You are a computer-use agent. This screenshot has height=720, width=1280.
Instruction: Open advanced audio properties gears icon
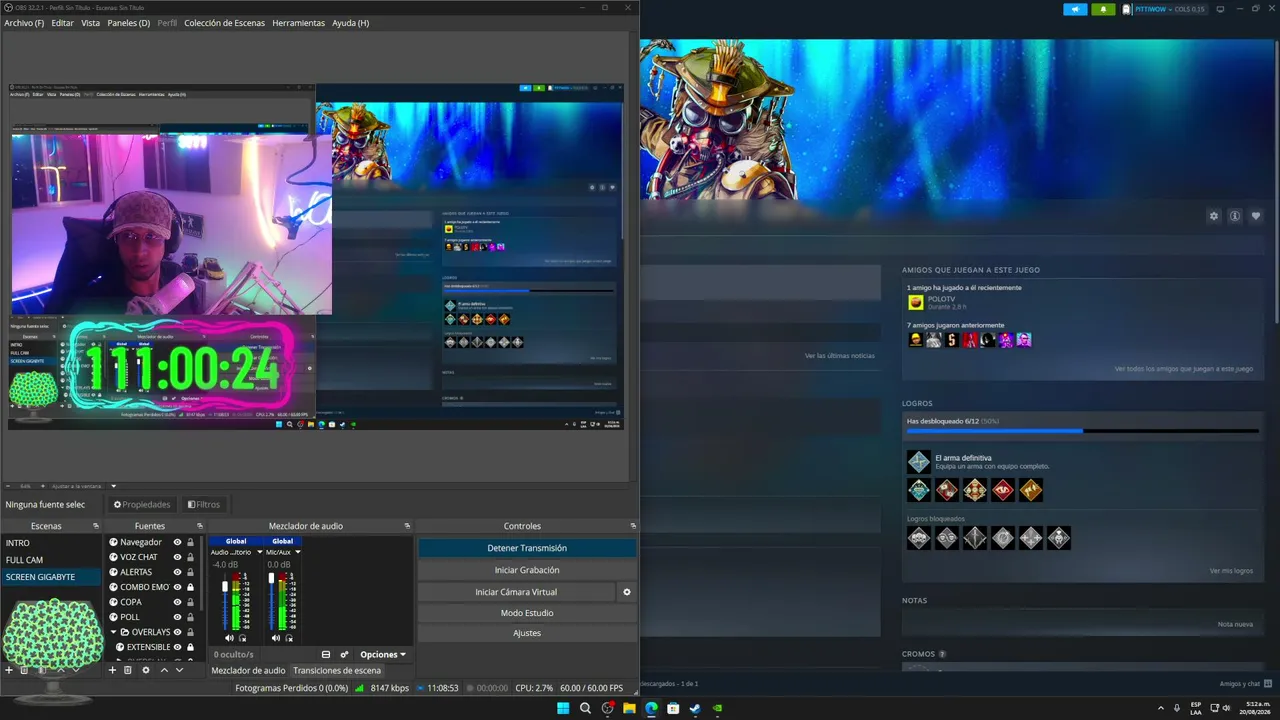coord(344,655)
